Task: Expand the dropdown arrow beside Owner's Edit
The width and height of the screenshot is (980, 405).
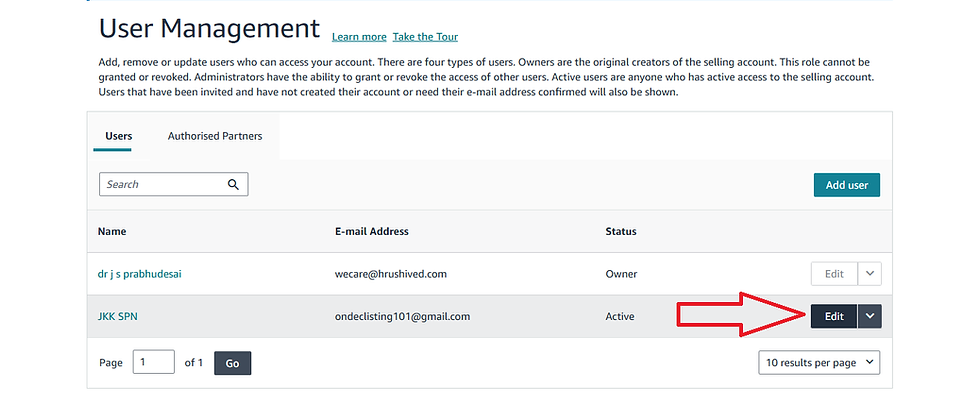Action: (869, 274)
